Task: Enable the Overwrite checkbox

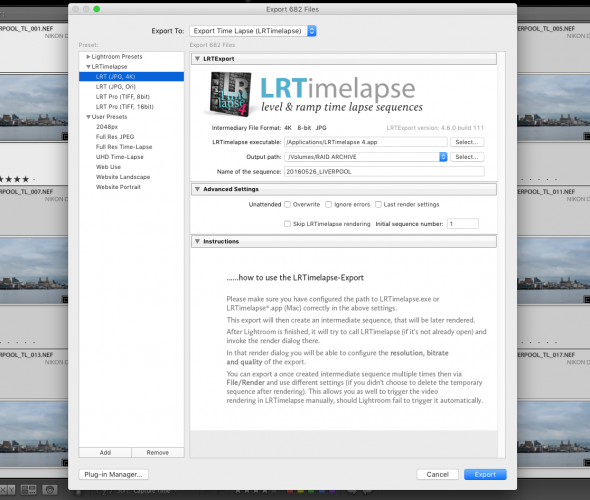Action: coord(287,204)
